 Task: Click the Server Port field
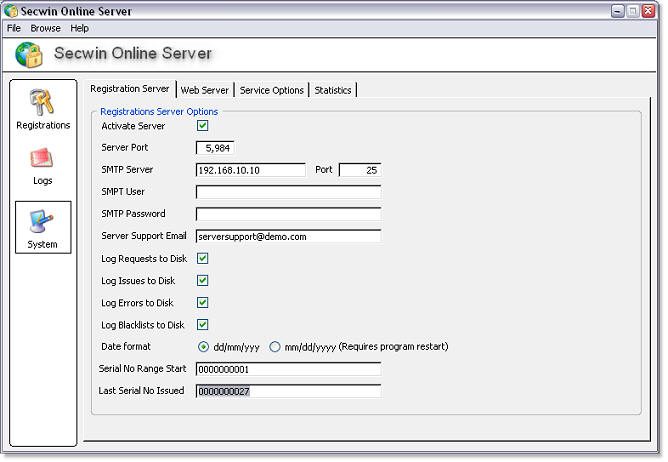215,148
